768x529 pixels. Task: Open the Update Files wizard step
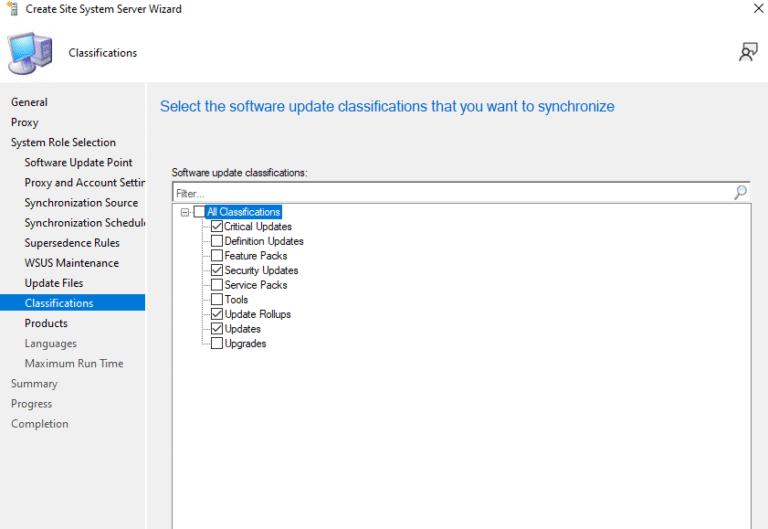pos(54,283)
